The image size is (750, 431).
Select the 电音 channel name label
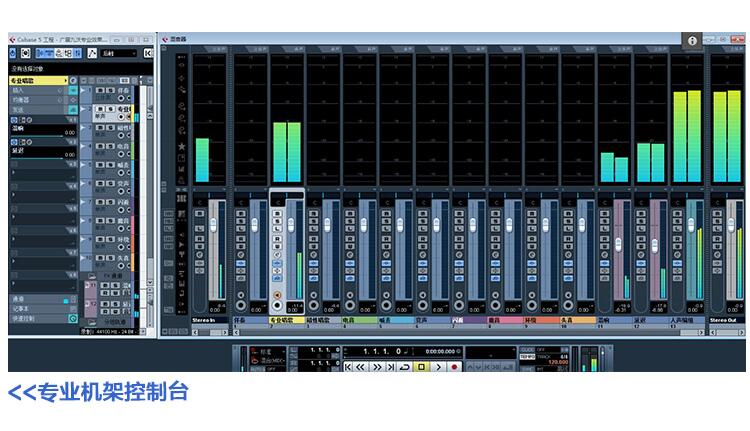[359, 320]
